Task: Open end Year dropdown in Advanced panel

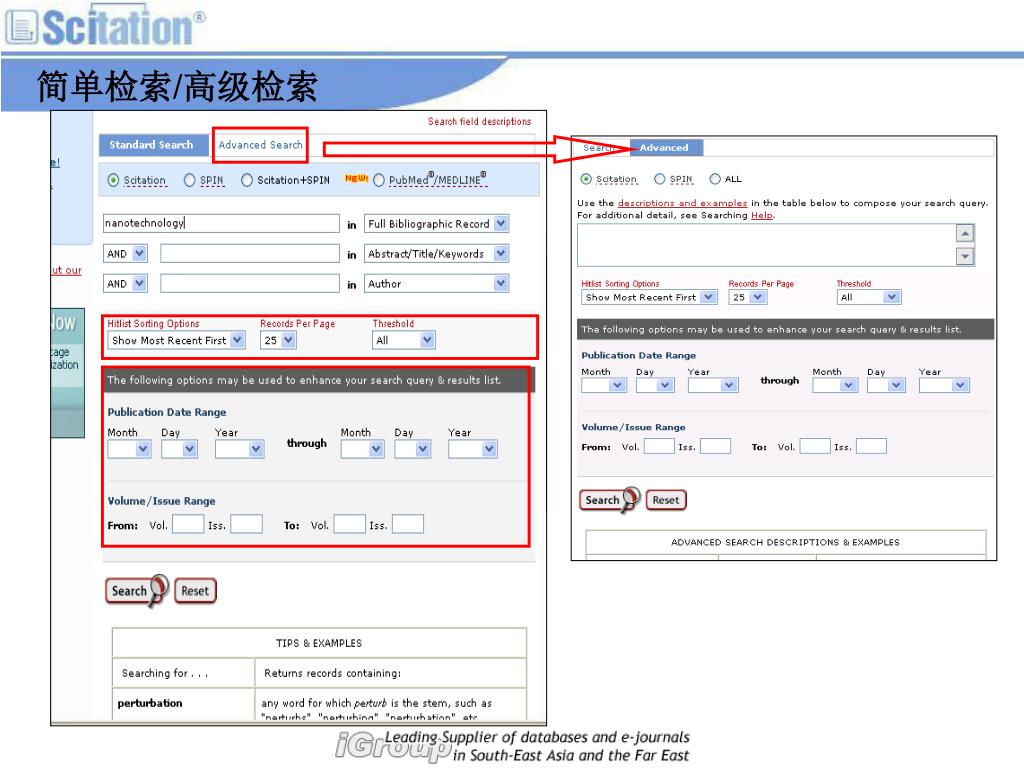Action: (x=944, y=385)
